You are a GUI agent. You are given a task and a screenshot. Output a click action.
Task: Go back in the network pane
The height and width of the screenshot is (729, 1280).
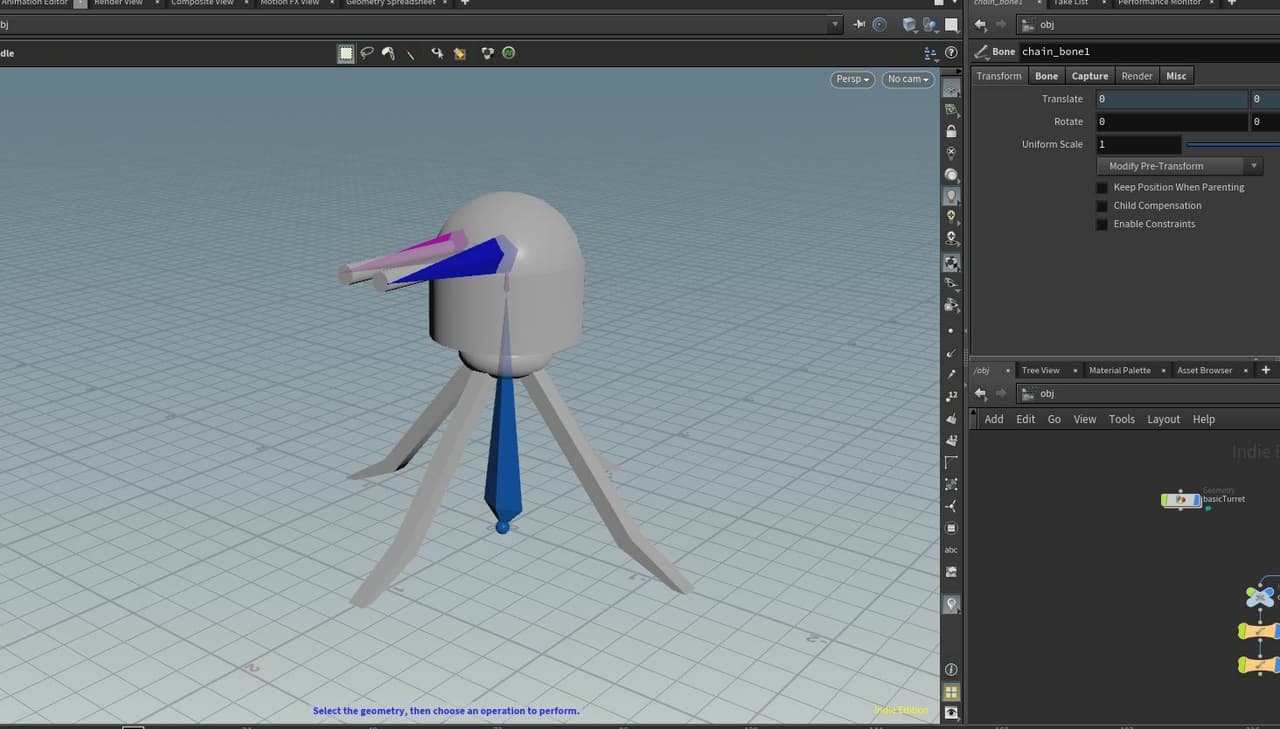(980, 393)
